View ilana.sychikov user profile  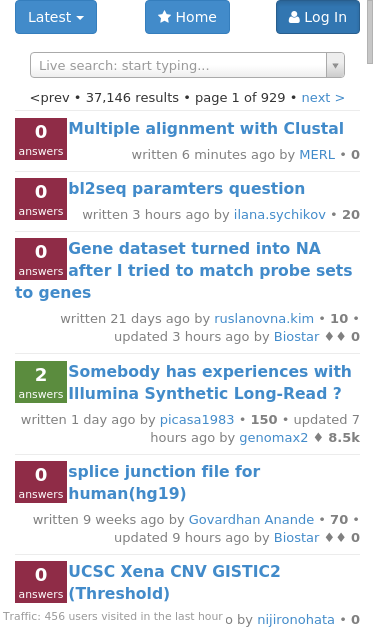pos(280,214)
